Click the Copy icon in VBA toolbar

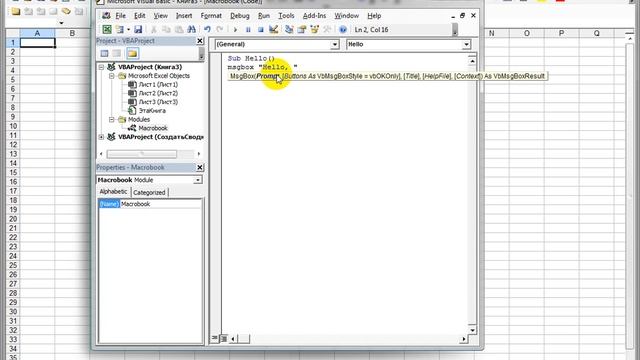pyautogui.click(x=166, y=29)
